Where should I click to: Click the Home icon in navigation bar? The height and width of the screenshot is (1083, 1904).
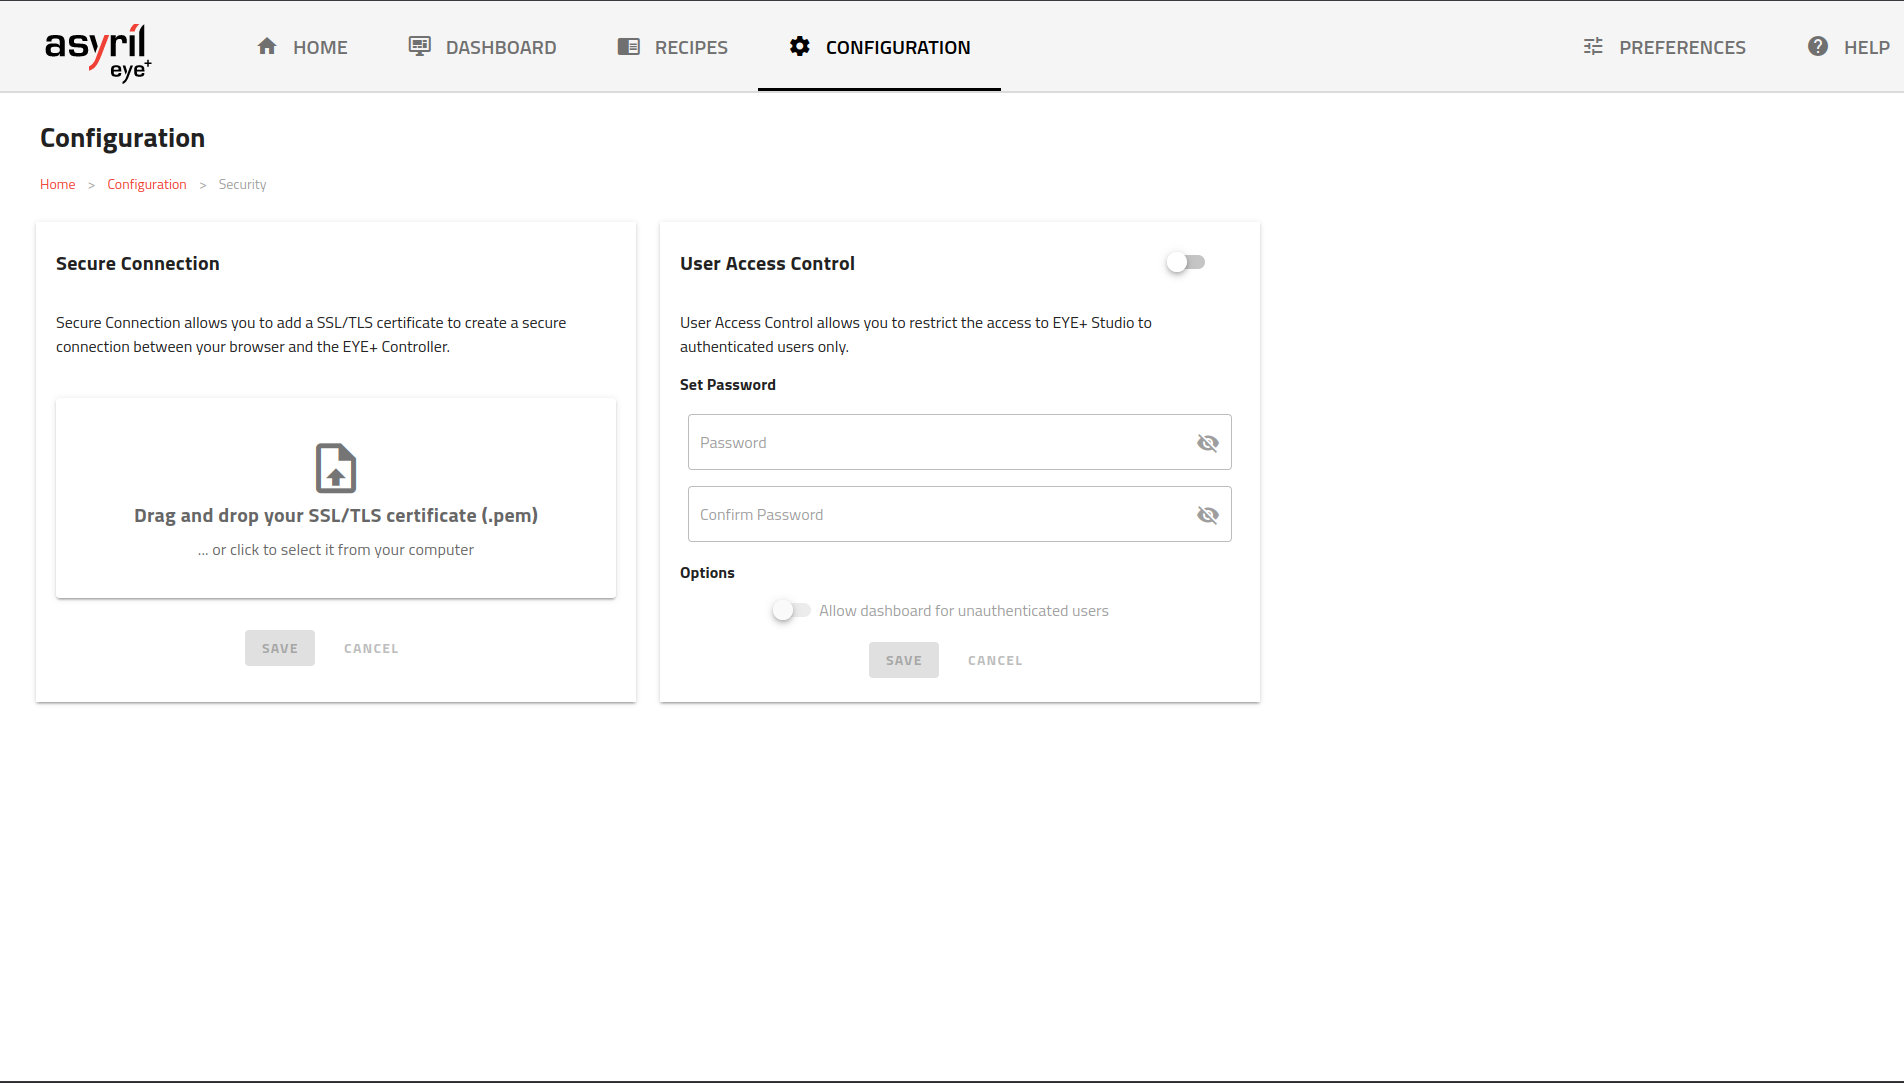(x=267, y=46)
